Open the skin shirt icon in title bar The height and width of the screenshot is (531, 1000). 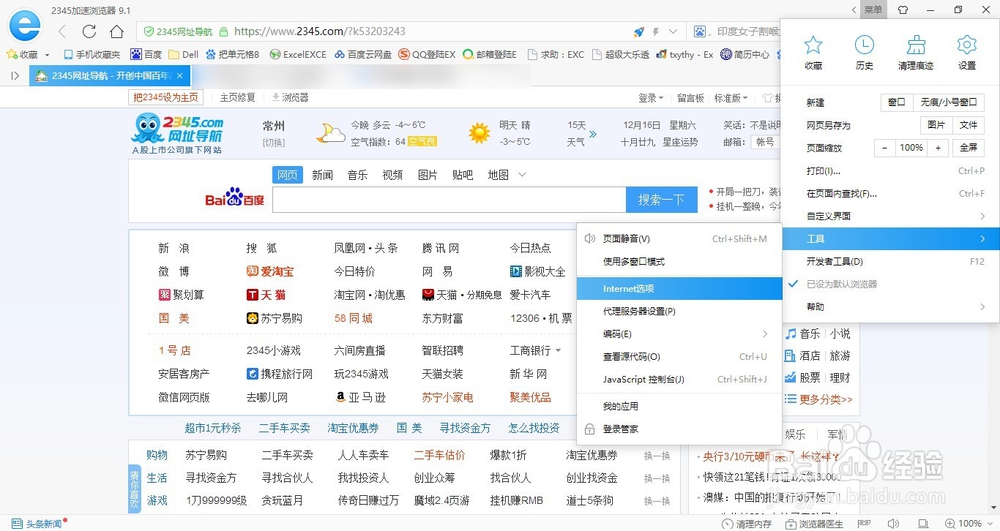tap(902, 10)
